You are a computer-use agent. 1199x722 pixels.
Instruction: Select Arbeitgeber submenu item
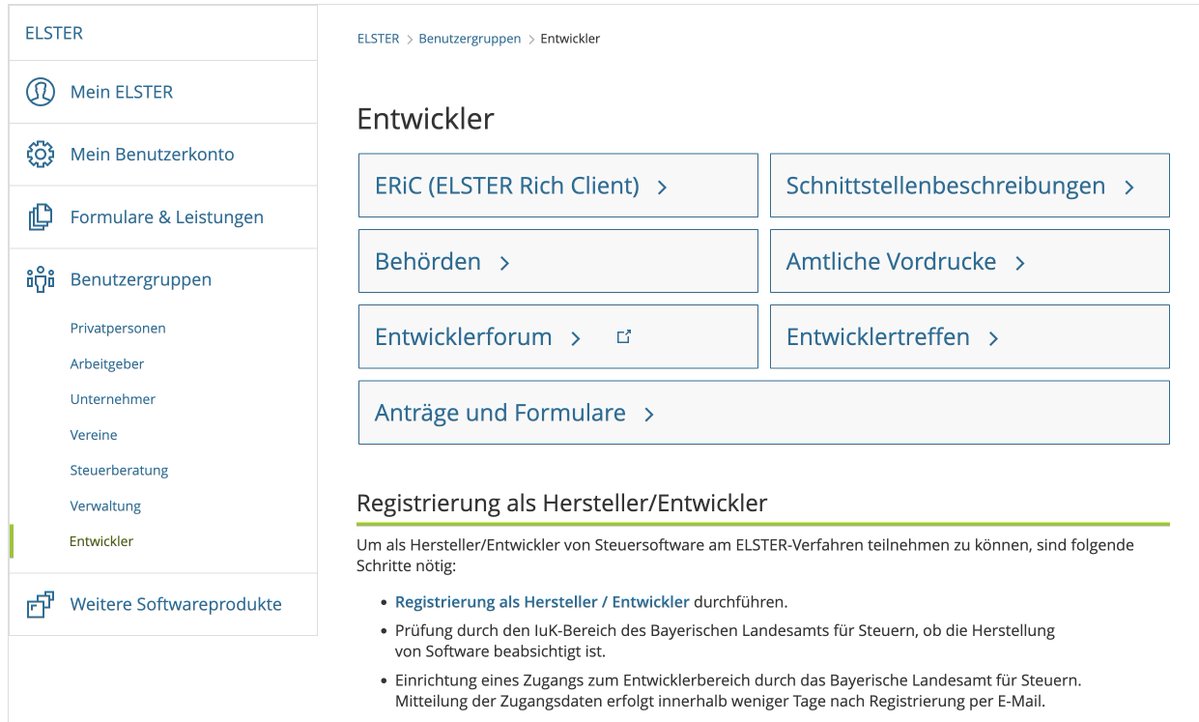pyautogui.click(x=107, y=364)
